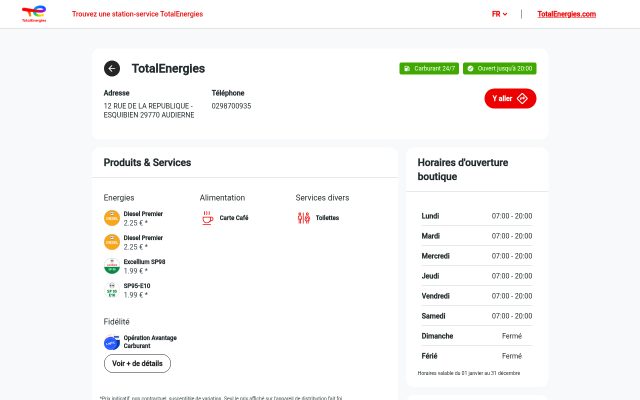Click the Excellium SP98 price 1.99 €
640x400 pixels.
click(136, 271)
